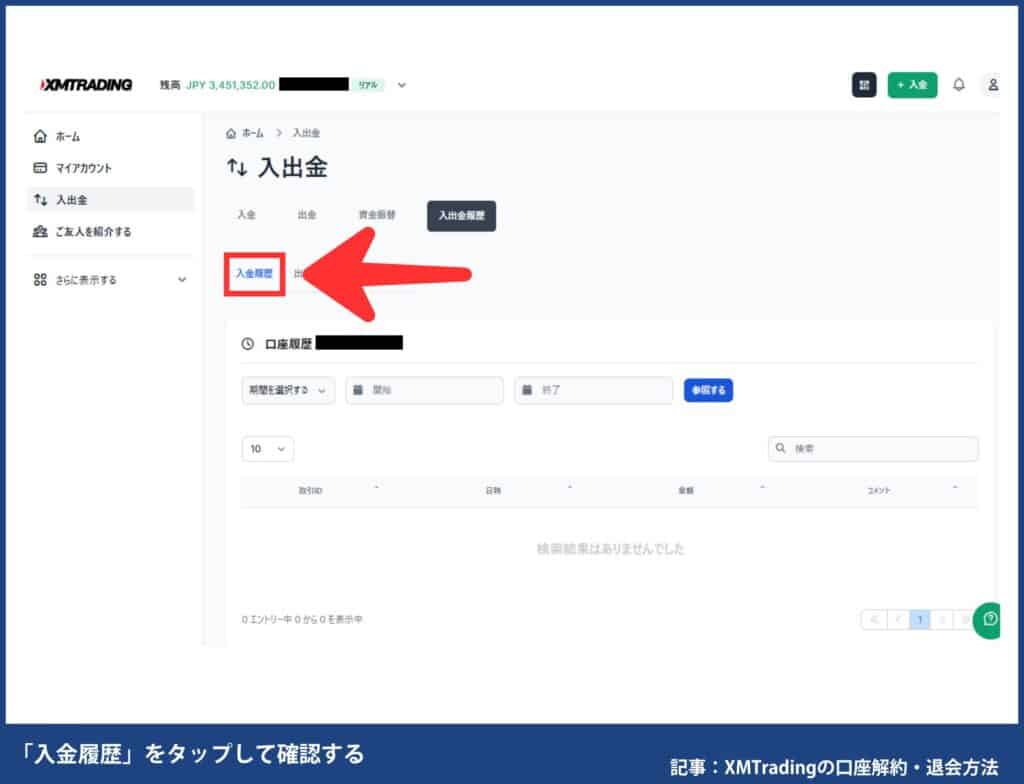The image size is (1024, 784).
Task: Expand さらに表示する in the sidebar
Action: (111, 280)
